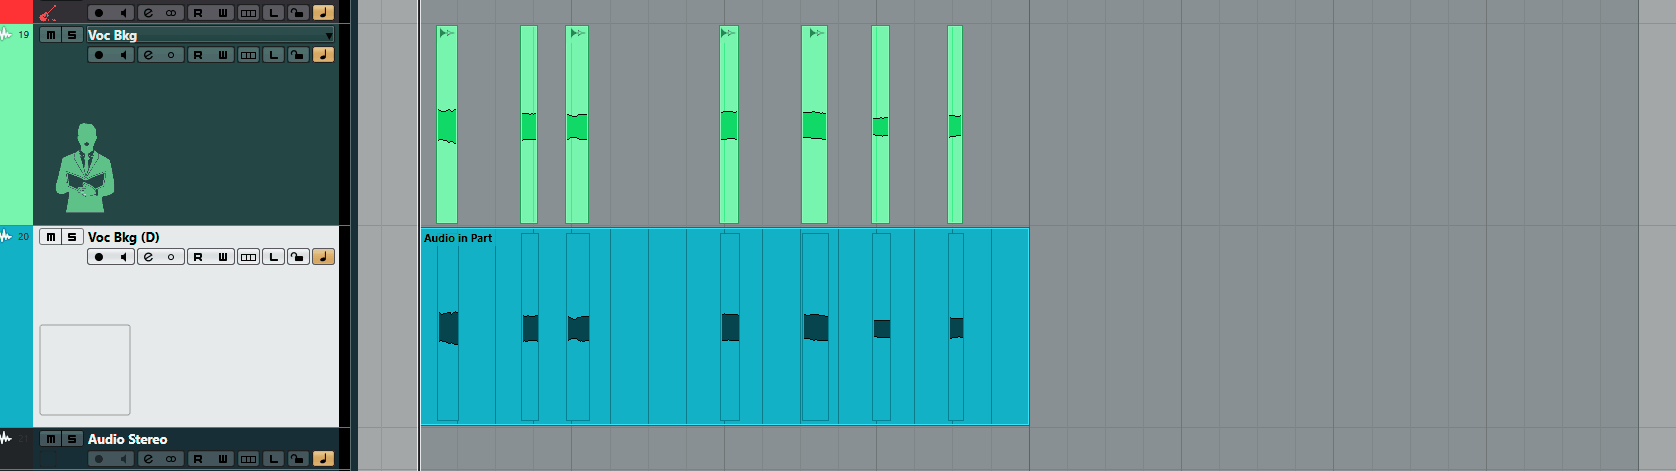Open lane display options on Audio Stereo track
This screenshot has height=471, width=1676.
(x=249, y=459)
